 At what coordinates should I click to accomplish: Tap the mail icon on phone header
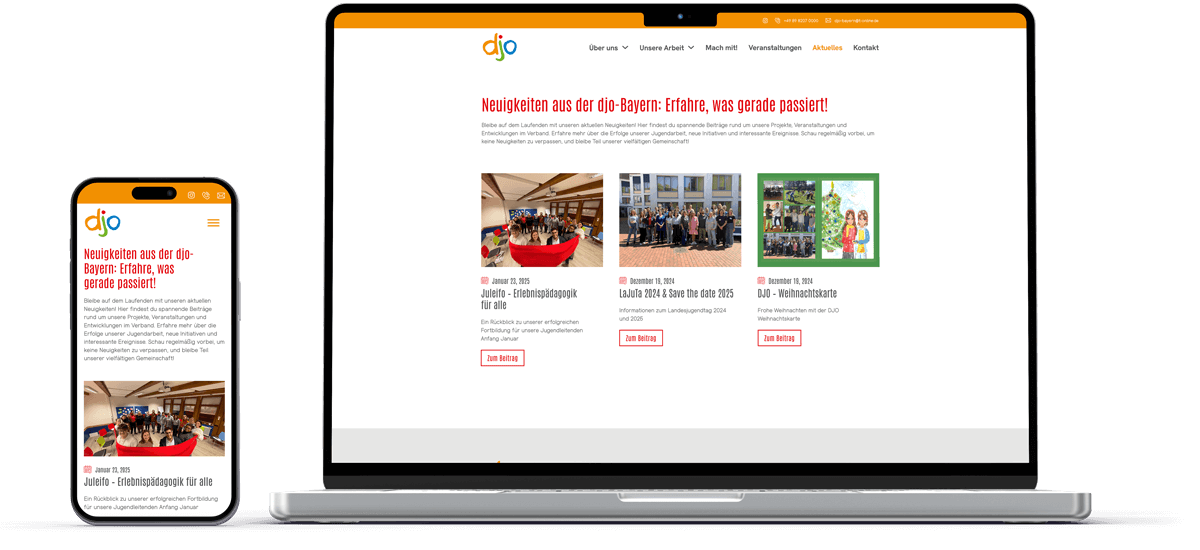[221, 196]
